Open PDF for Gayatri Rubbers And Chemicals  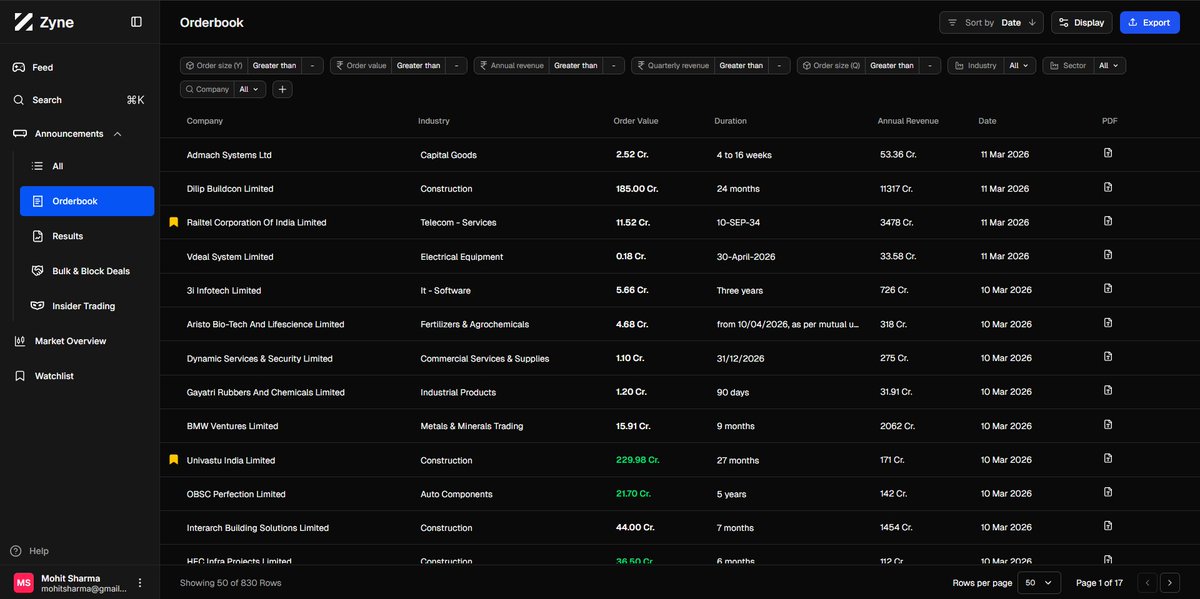point(1108,391)
